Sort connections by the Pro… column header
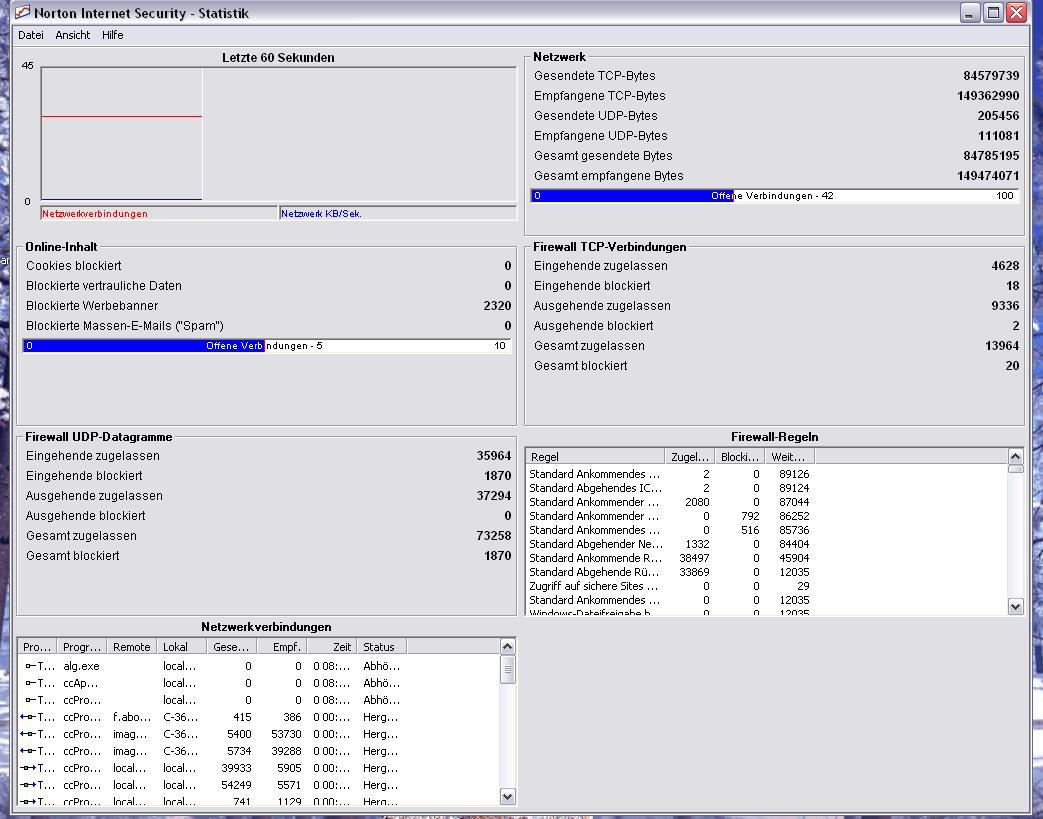This screenshot has height=819, width=1043. pyautogui.click(x=37, y=647)
